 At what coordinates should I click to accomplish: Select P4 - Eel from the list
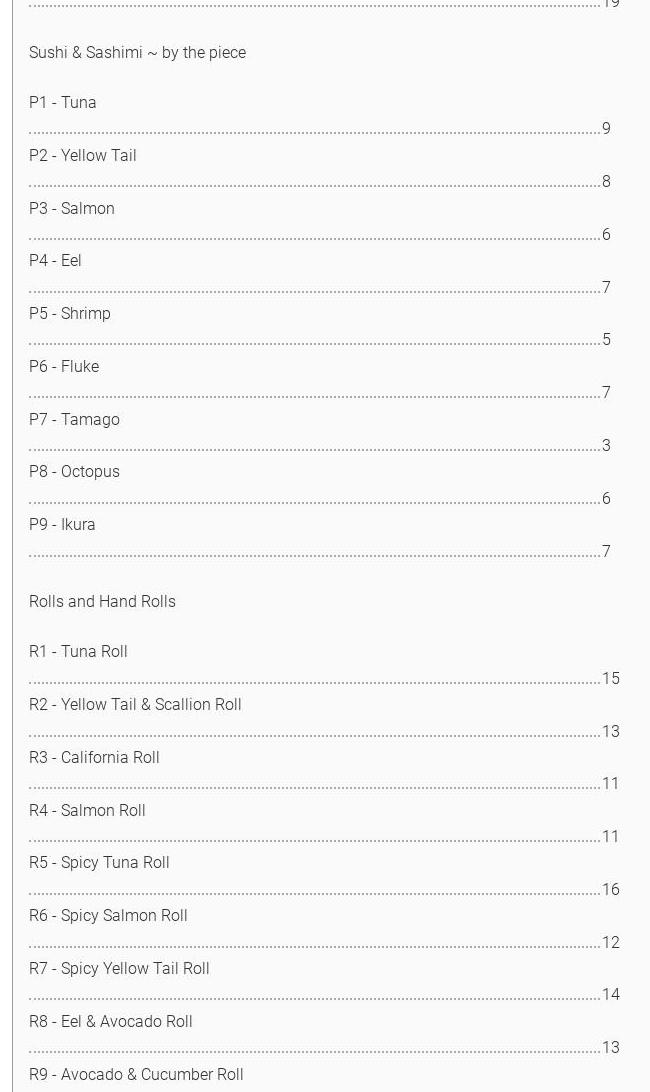click(x=55, y=261)
